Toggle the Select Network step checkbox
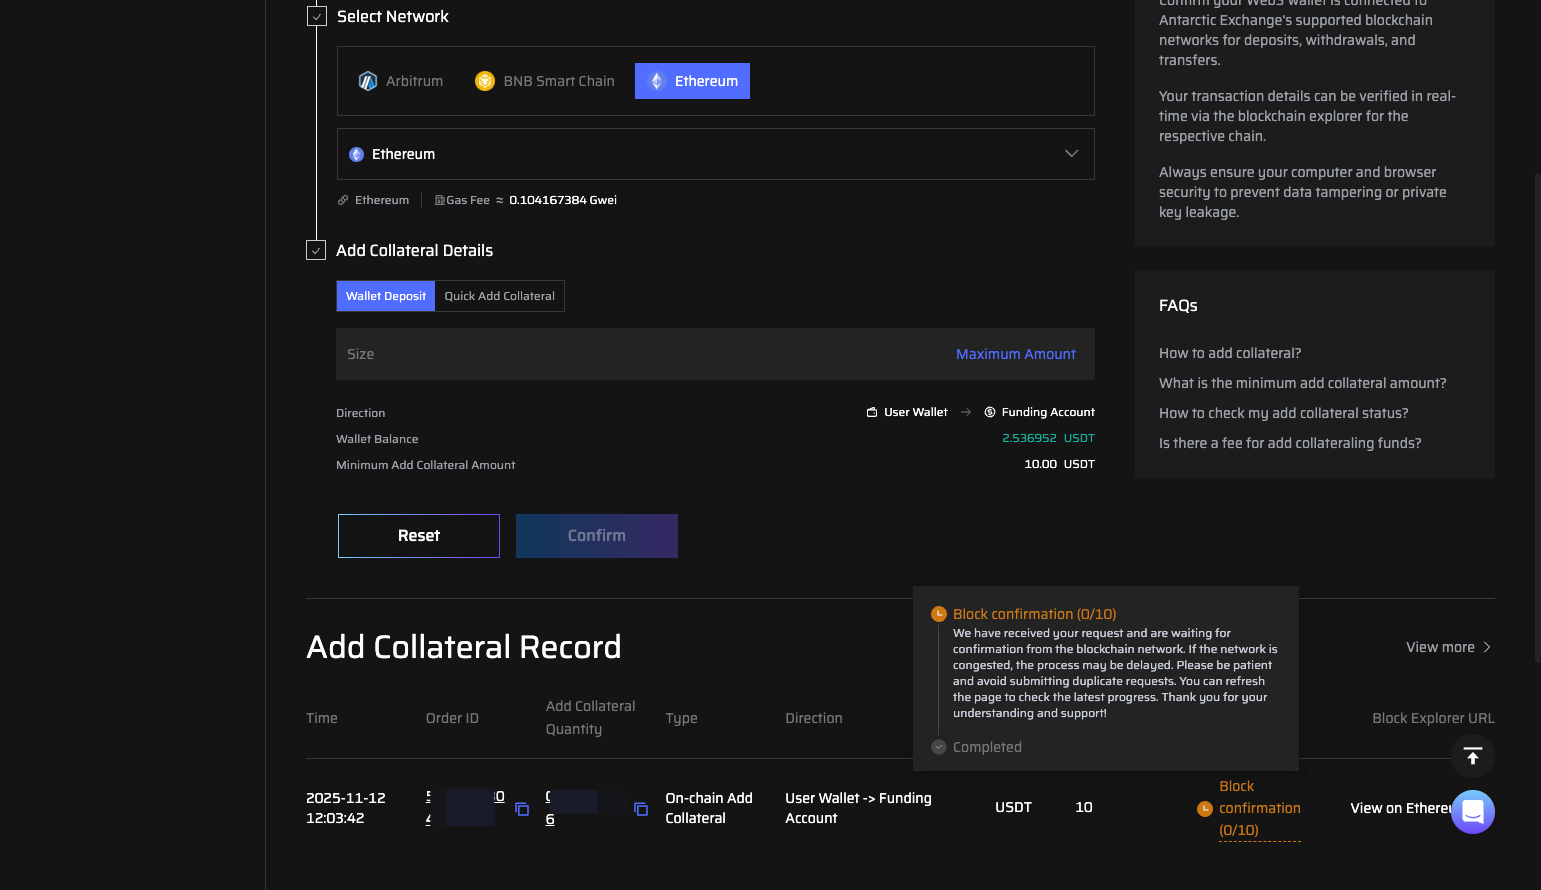This screenshot has height=890, width=1541. point(316,16)
